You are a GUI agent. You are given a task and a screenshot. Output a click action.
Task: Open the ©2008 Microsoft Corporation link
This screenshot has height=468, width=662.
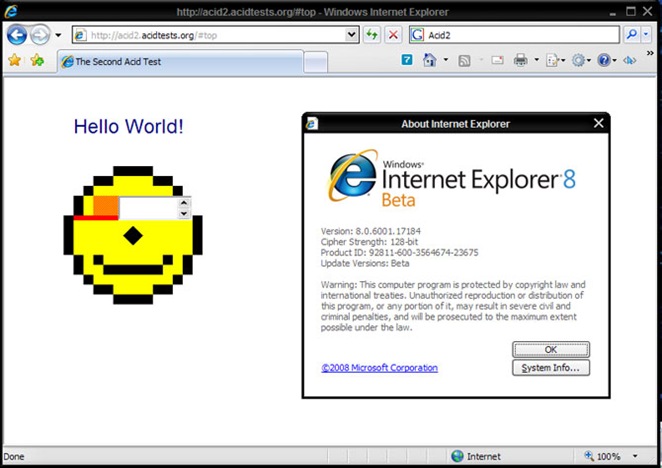pyautogui.click(x=380, y=368)
